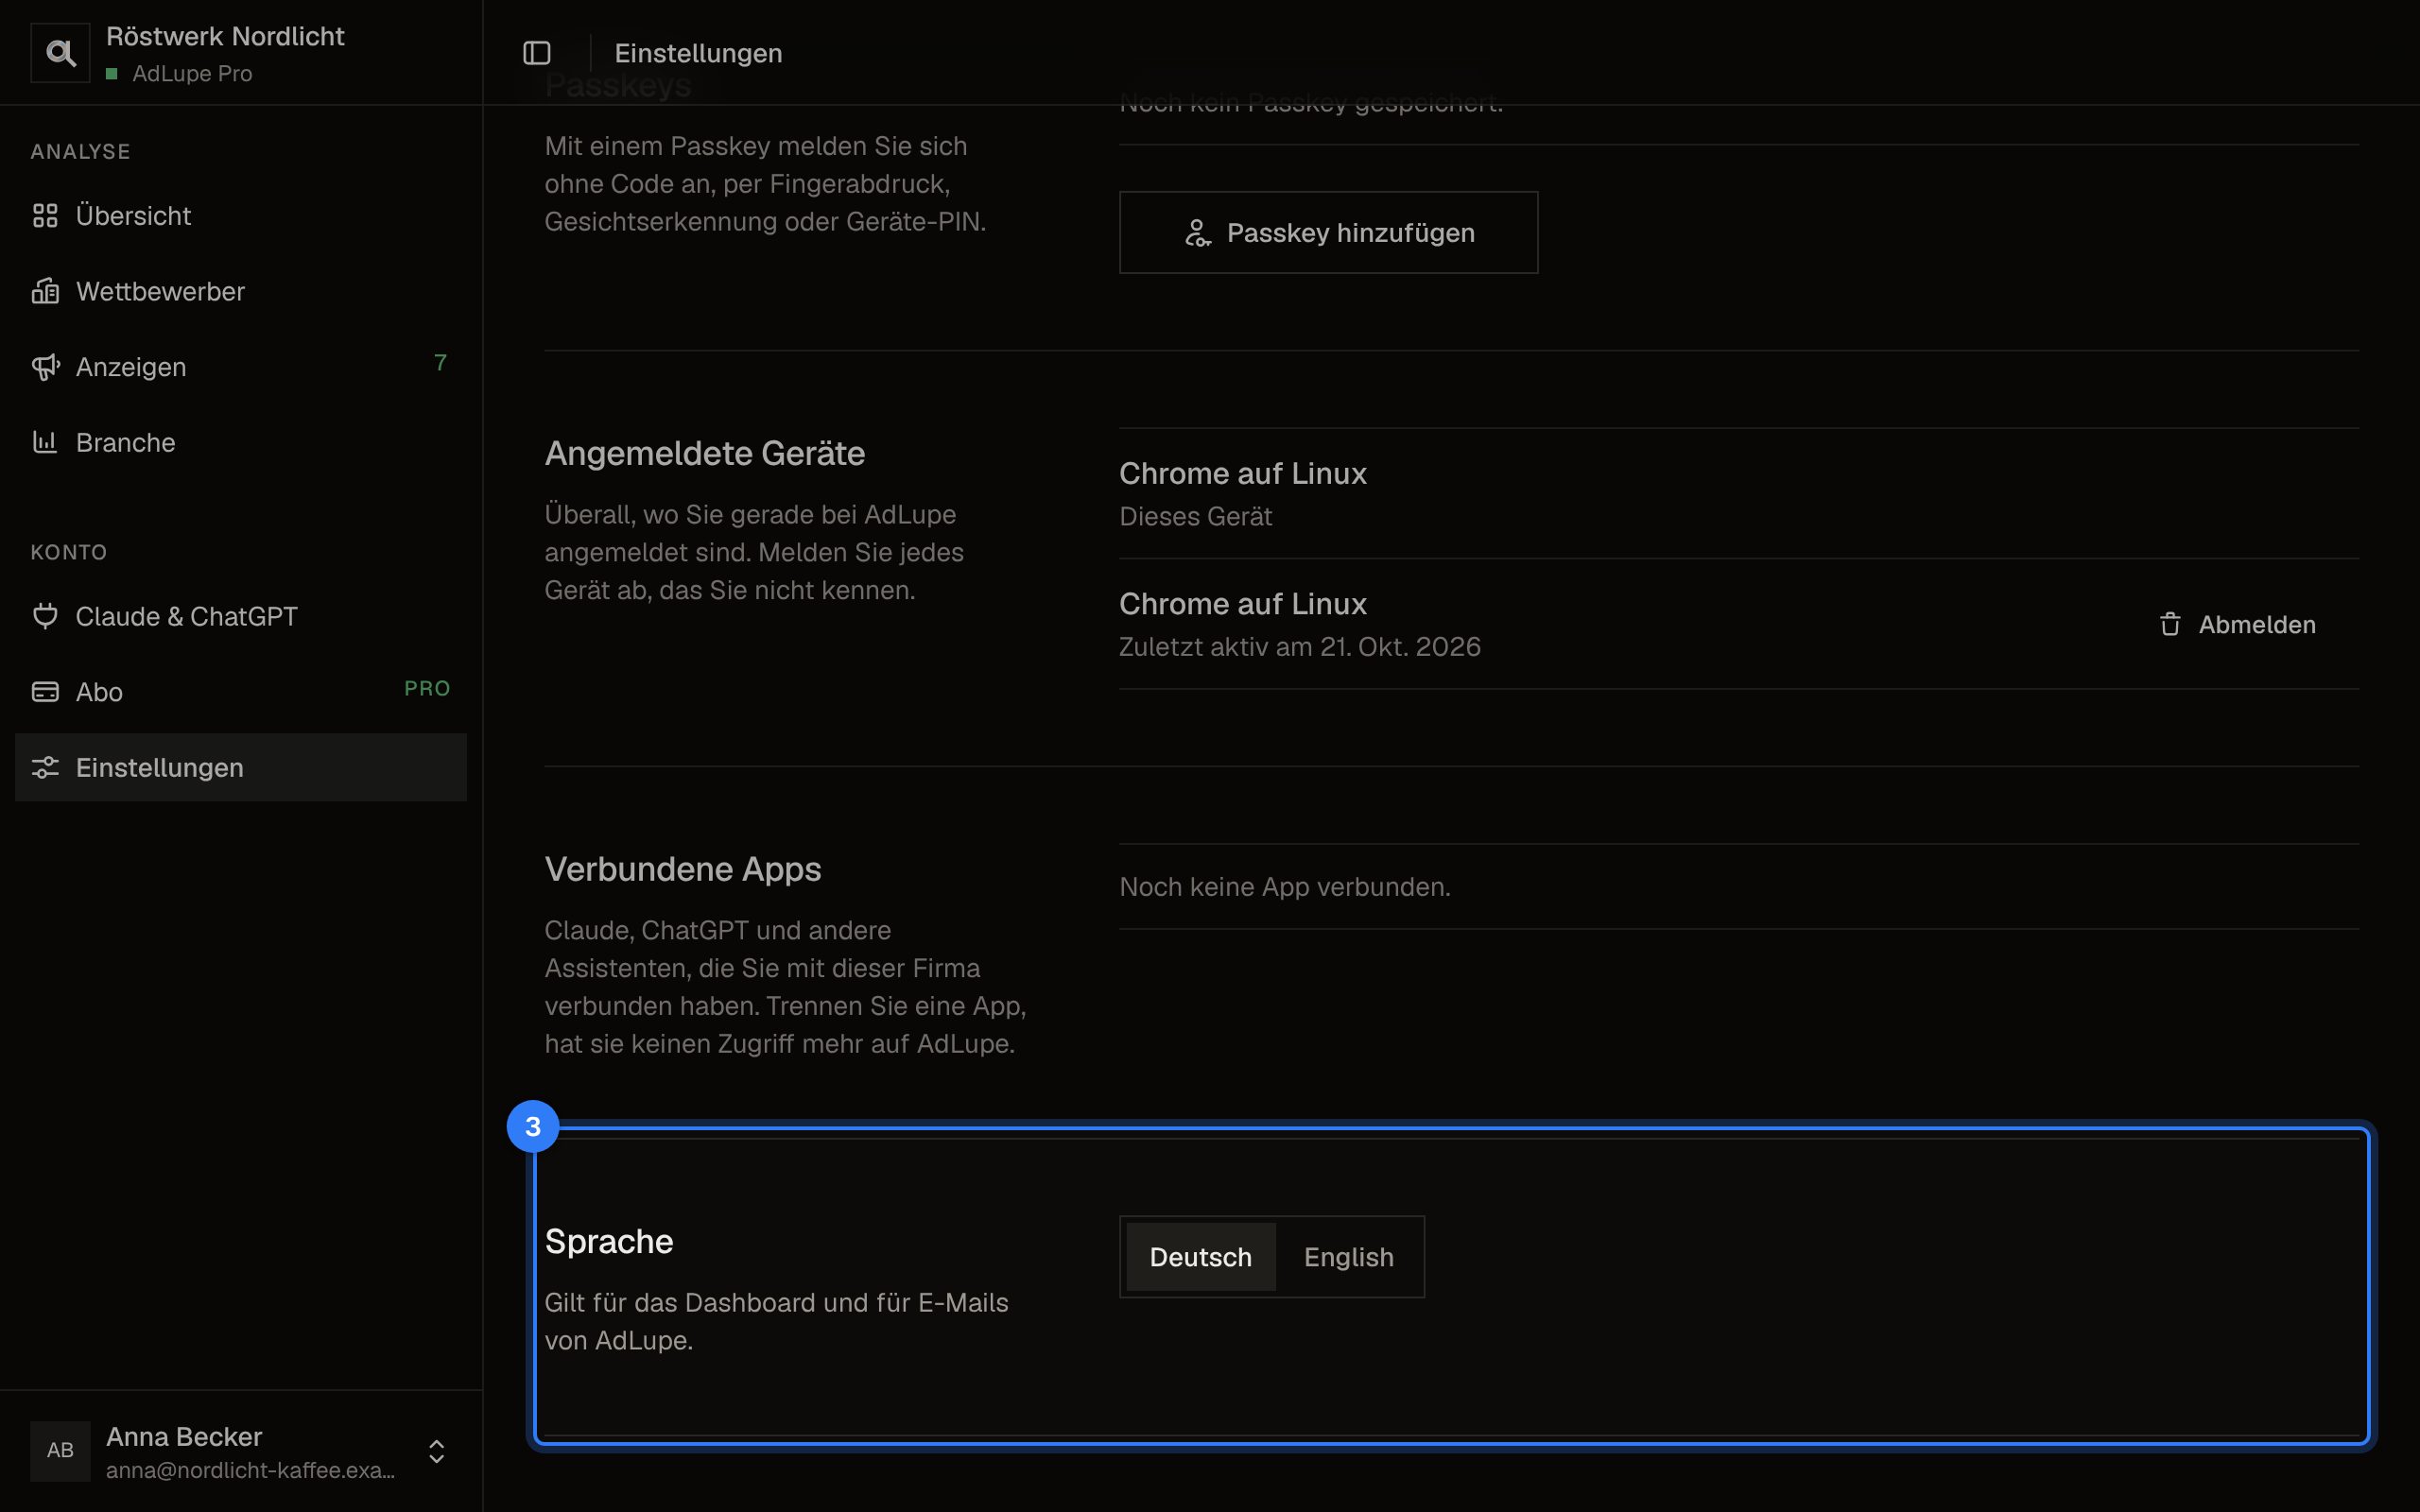Image resolution: width=2420 pixels, height=1512 pixels.
Task: Open the Anzeigen section
Action: pos(241,367)
